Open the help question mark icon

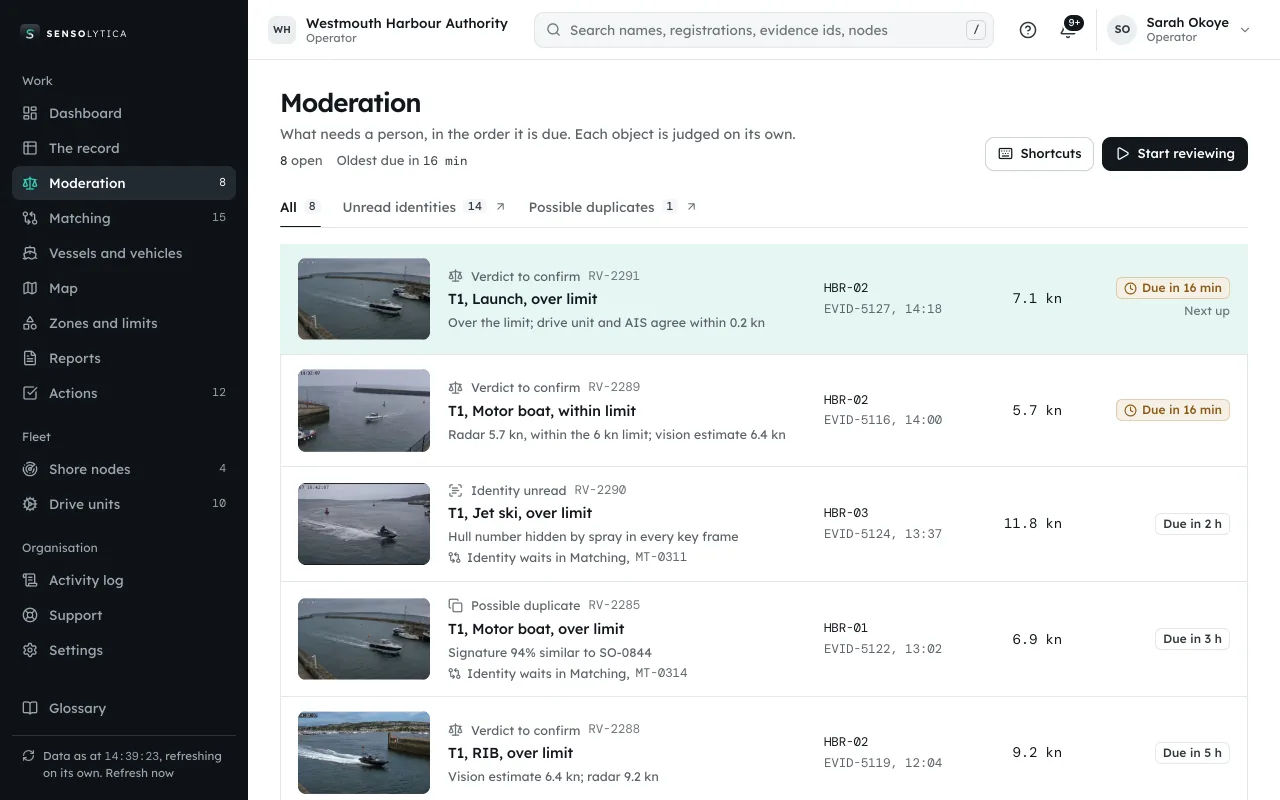pos(1027,30)
